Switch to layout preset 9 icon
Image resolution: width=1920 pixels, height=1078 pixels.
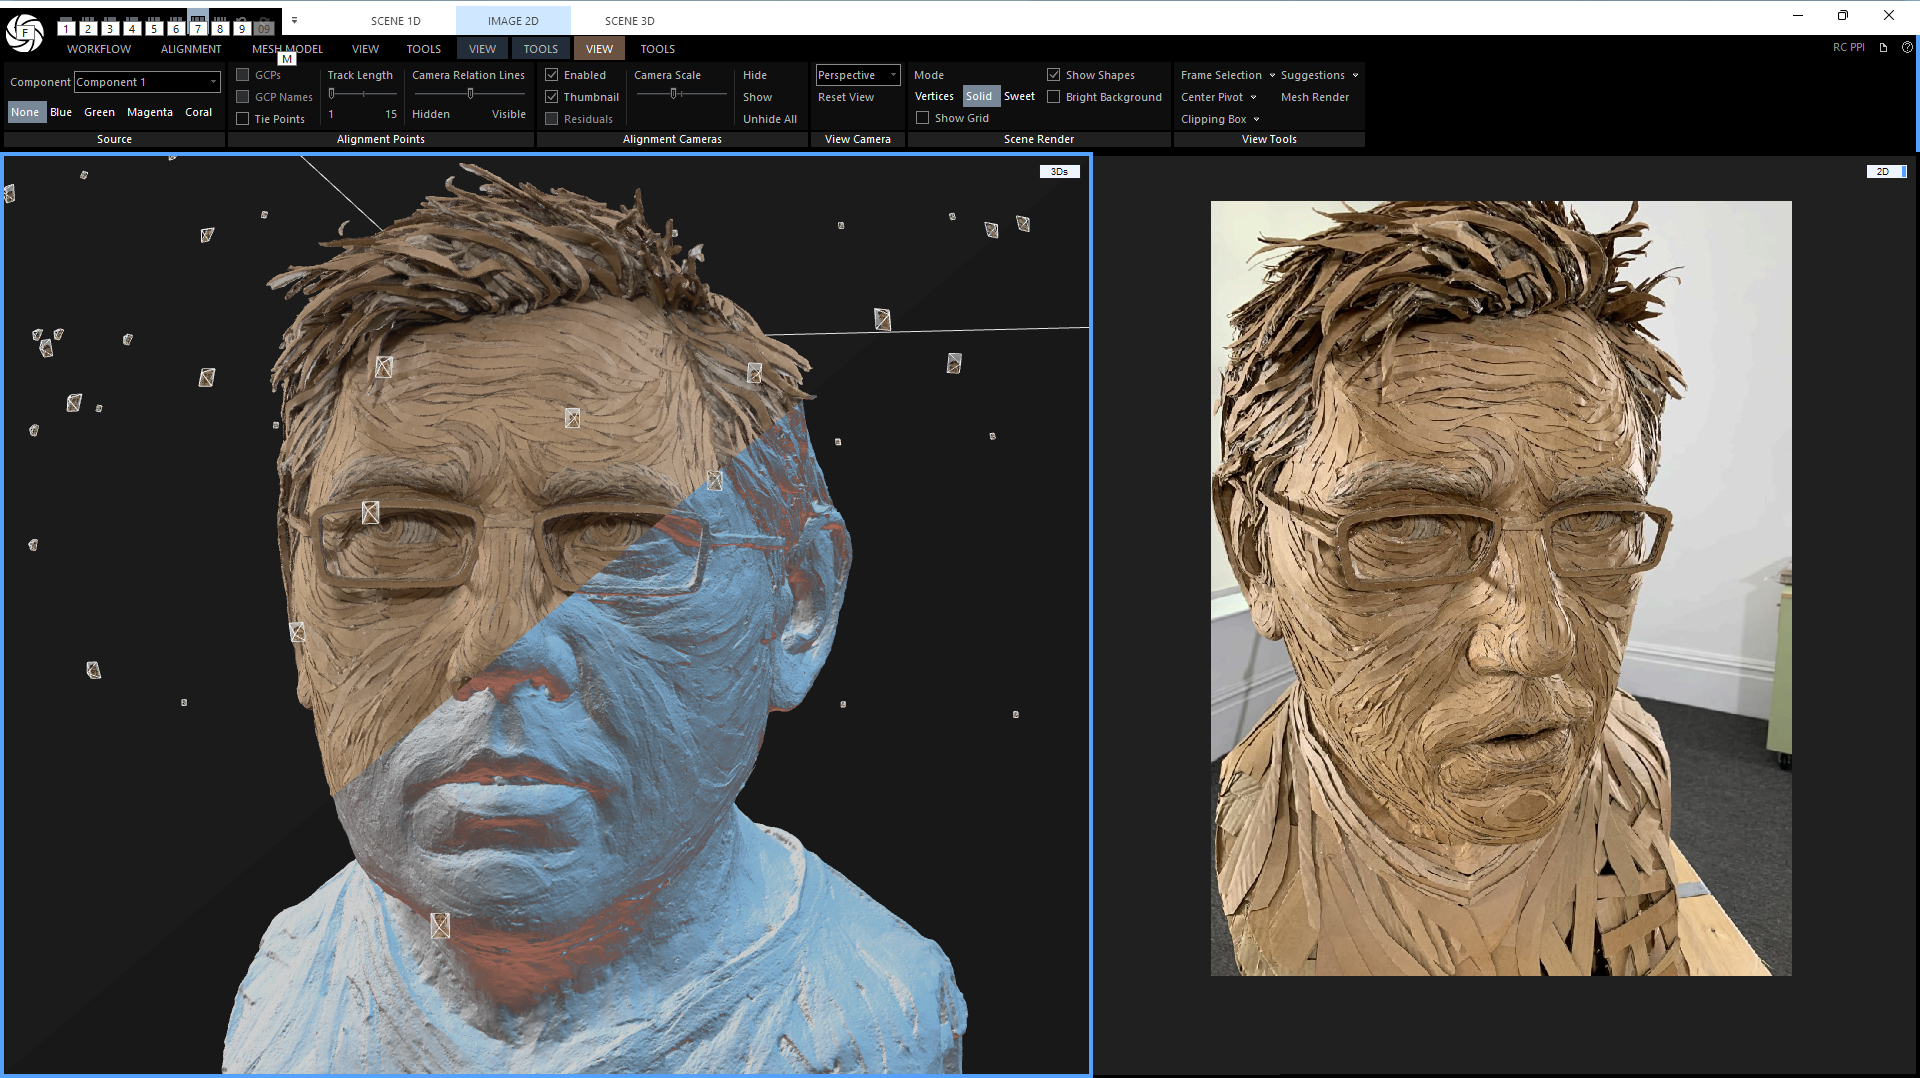click(x=241, y=29)
